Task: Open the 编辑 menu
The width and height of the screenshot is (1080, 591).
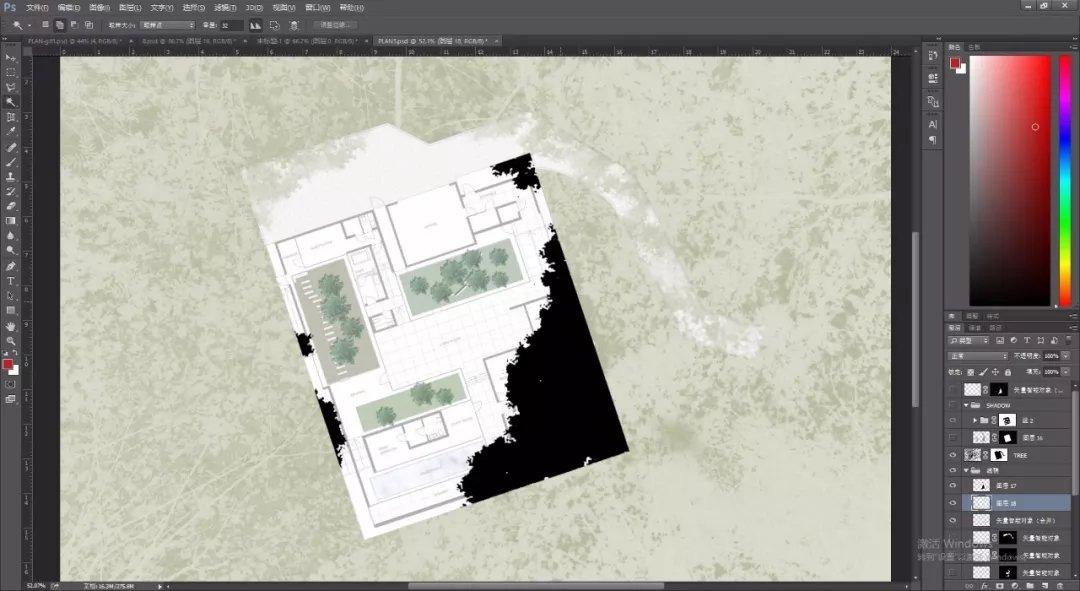Action: (68, 8)
